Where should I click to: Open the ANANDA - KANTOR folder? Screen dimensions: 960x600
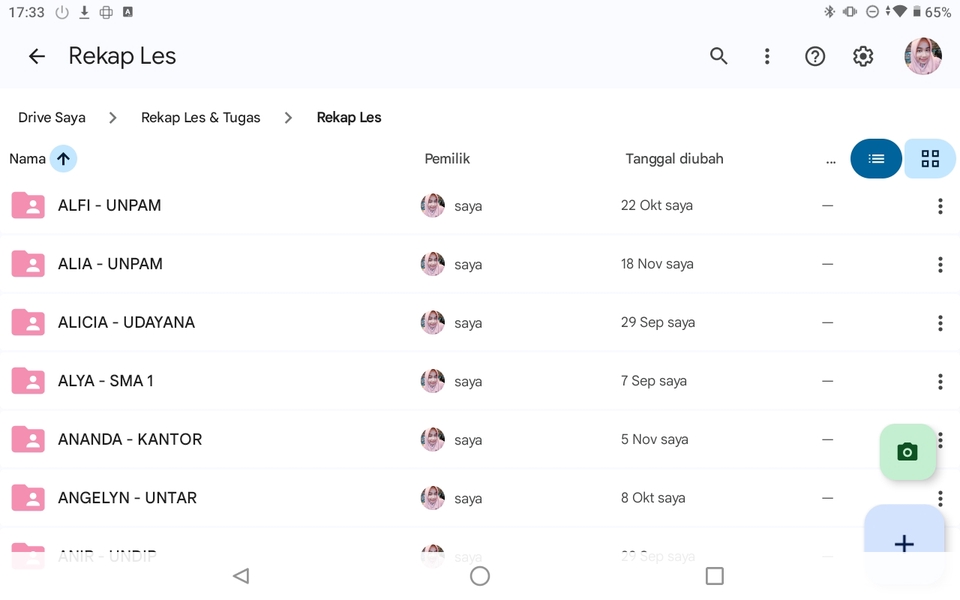130,440
